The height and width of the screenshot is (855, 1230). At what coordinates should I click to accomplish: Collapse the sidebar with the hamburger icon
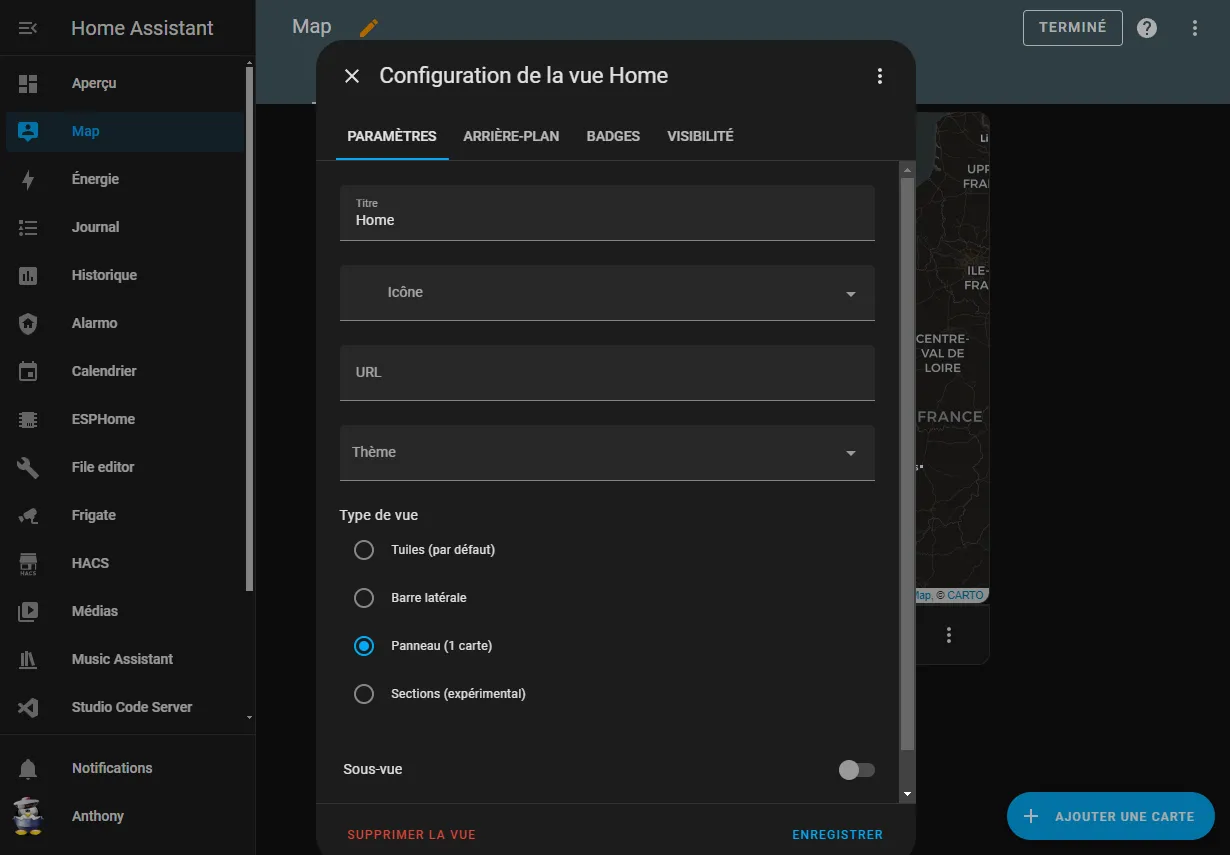tap(27, 28)
